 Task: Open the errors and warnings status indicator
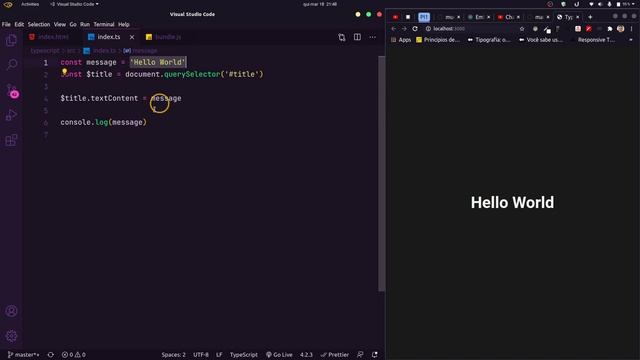pyautogui.click(x=73, y=355)
